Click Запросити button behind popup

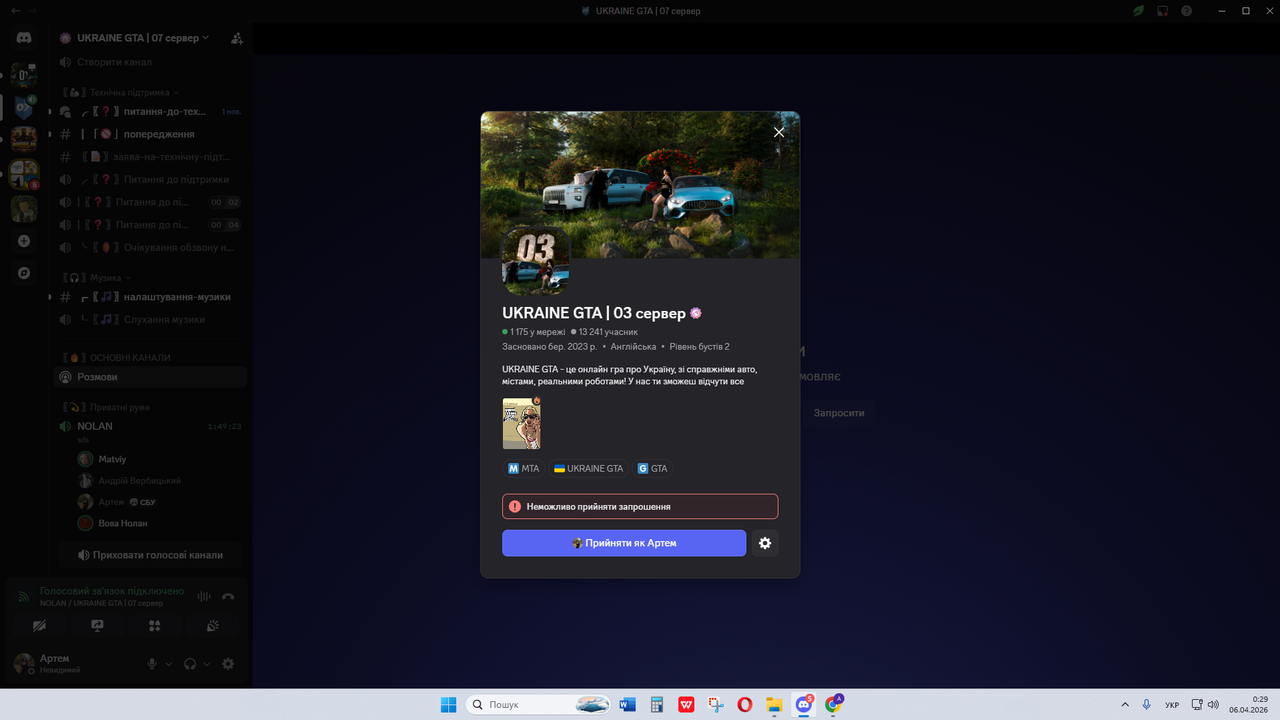(x=838, y=413)
